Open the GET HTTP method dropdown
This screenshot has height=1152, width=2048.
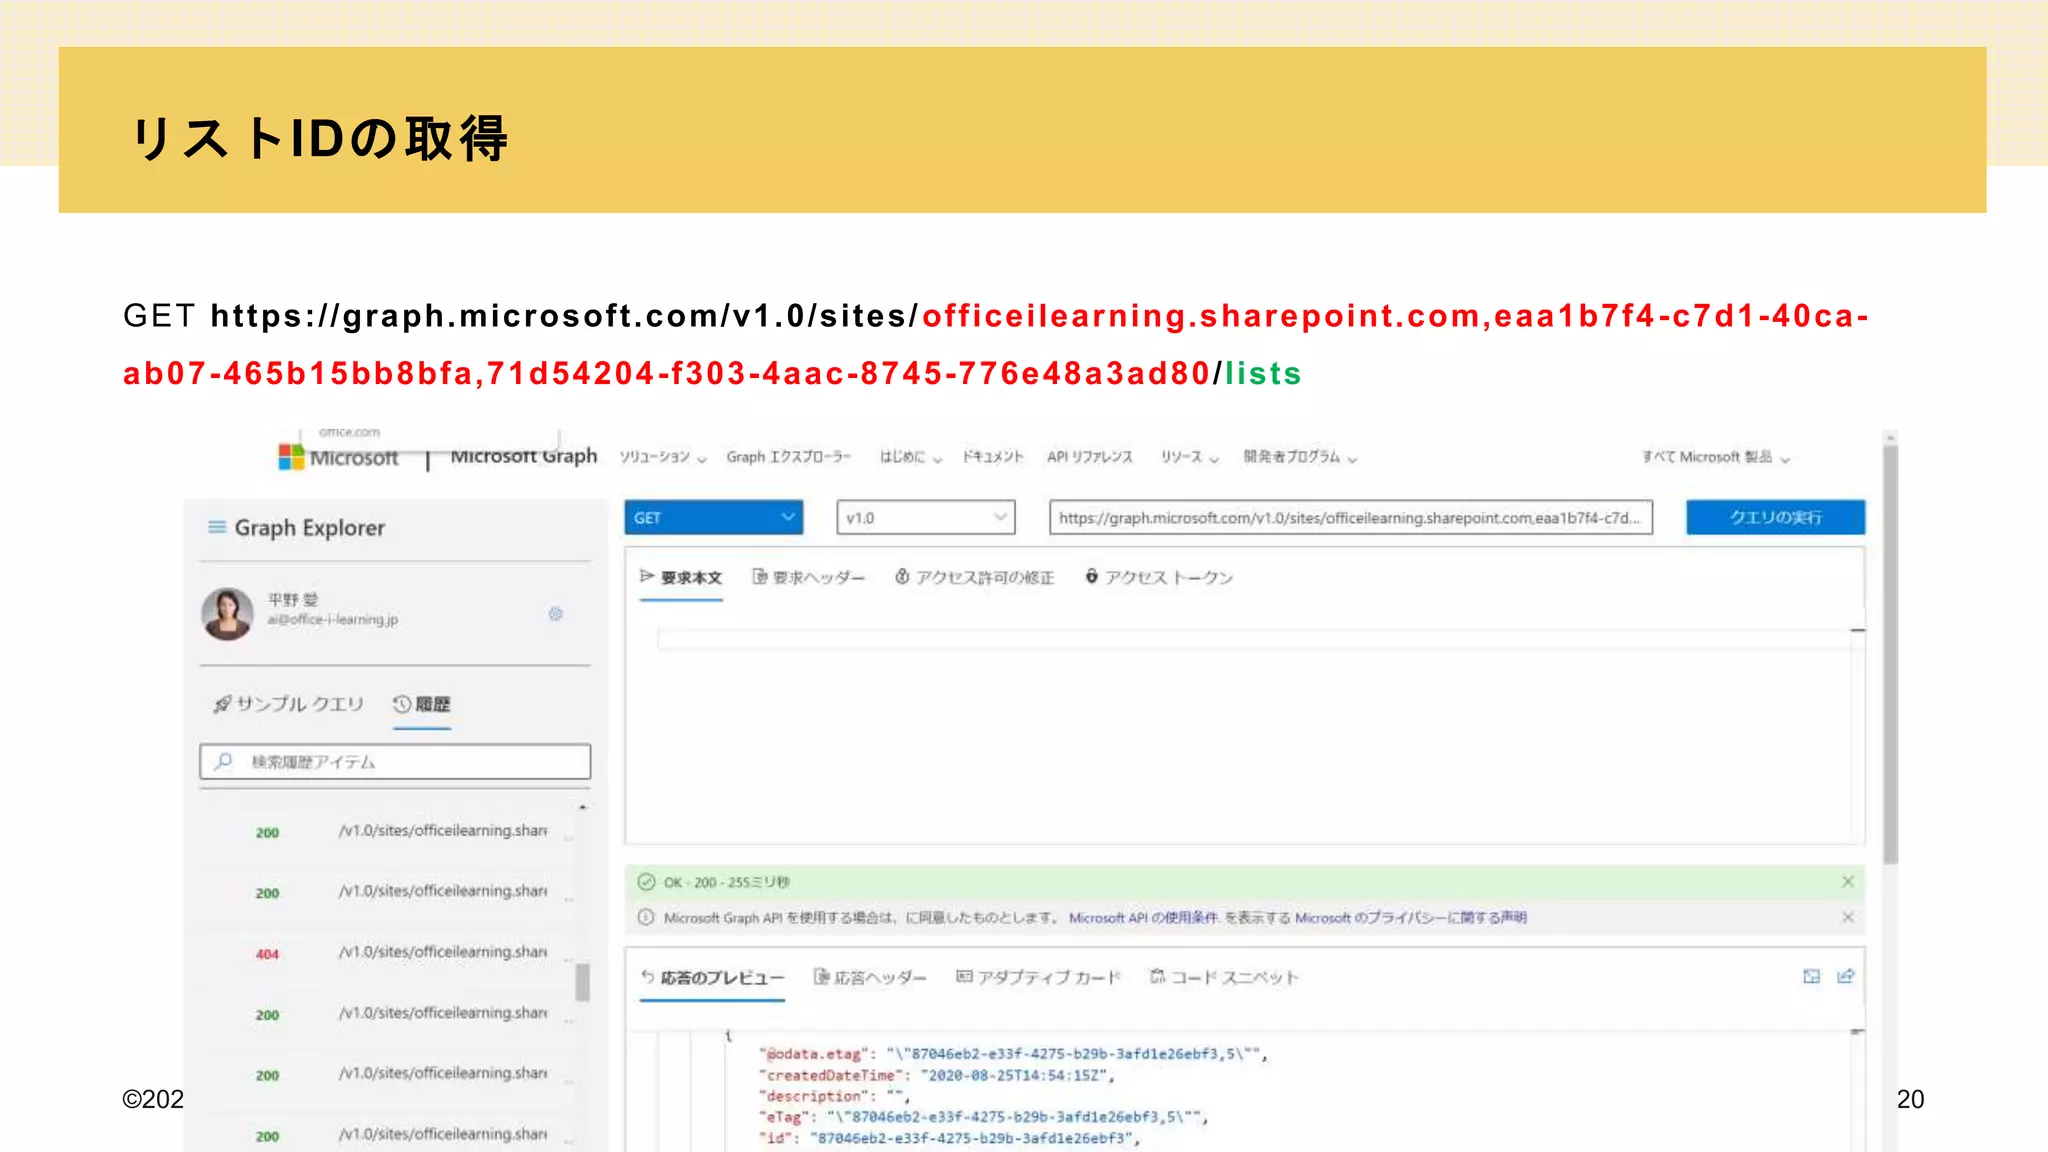[x=713, y=517]
